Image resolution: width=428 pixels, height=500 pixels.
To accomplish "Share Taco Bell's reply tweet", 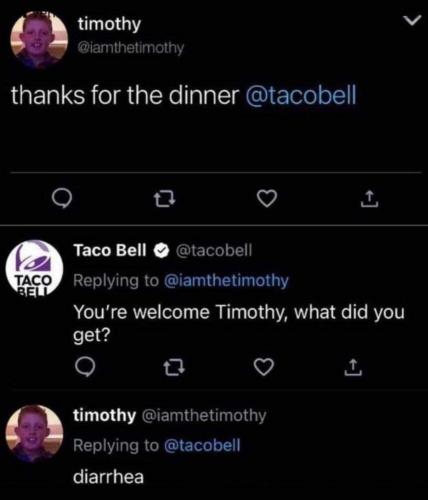I will (x=353, y=367).
